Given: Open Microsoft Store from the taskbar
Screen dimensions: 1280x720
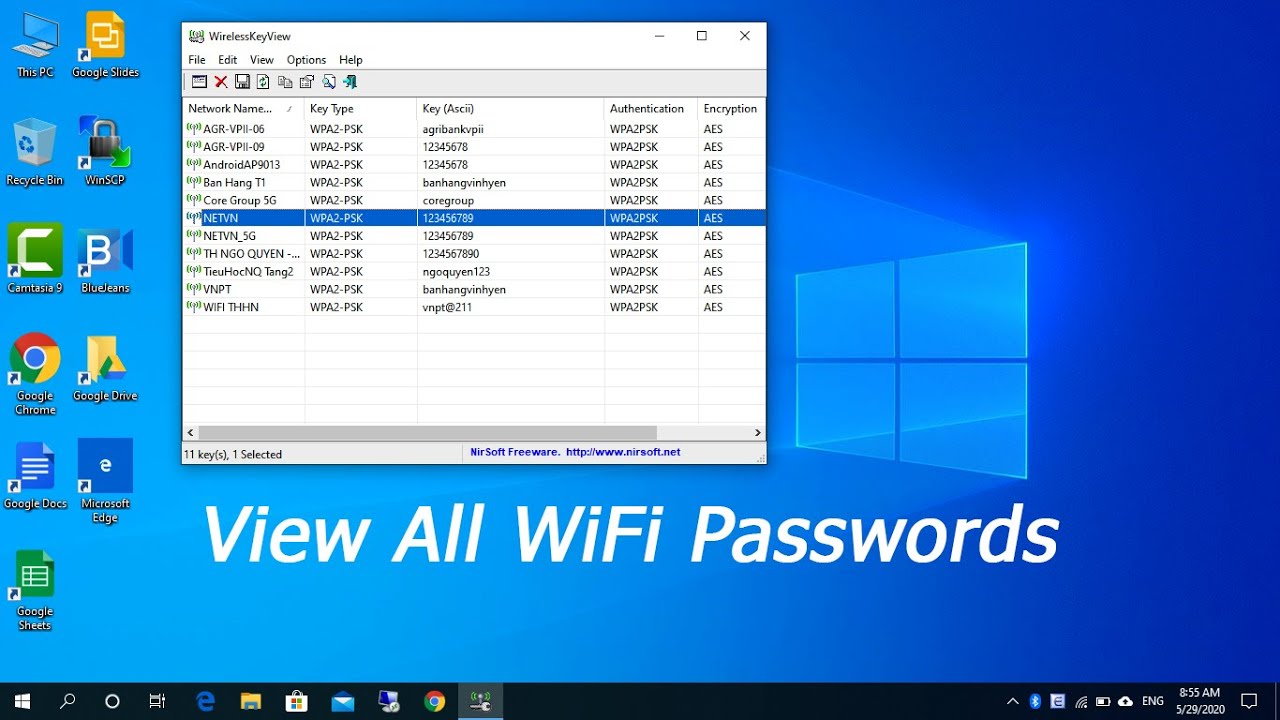Looking at the screenshot, I should 297,701.
